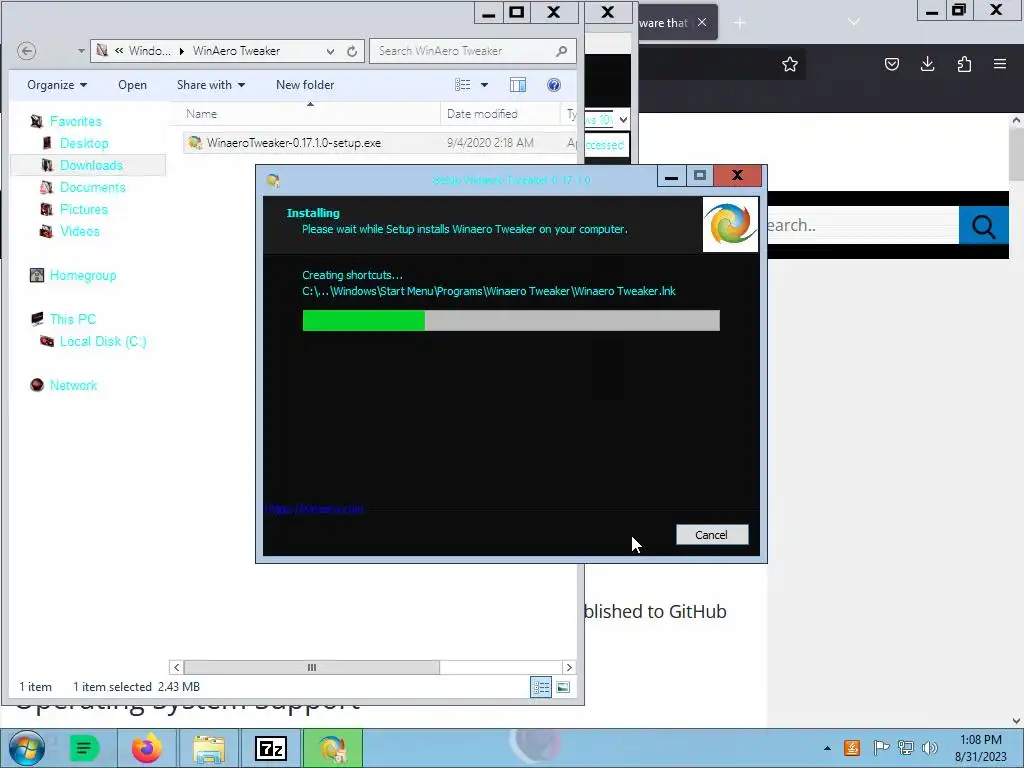Click Open in Explorer toolbar
The width and height of the screenshot is (1024, 768).
click(x=133, y=85)
